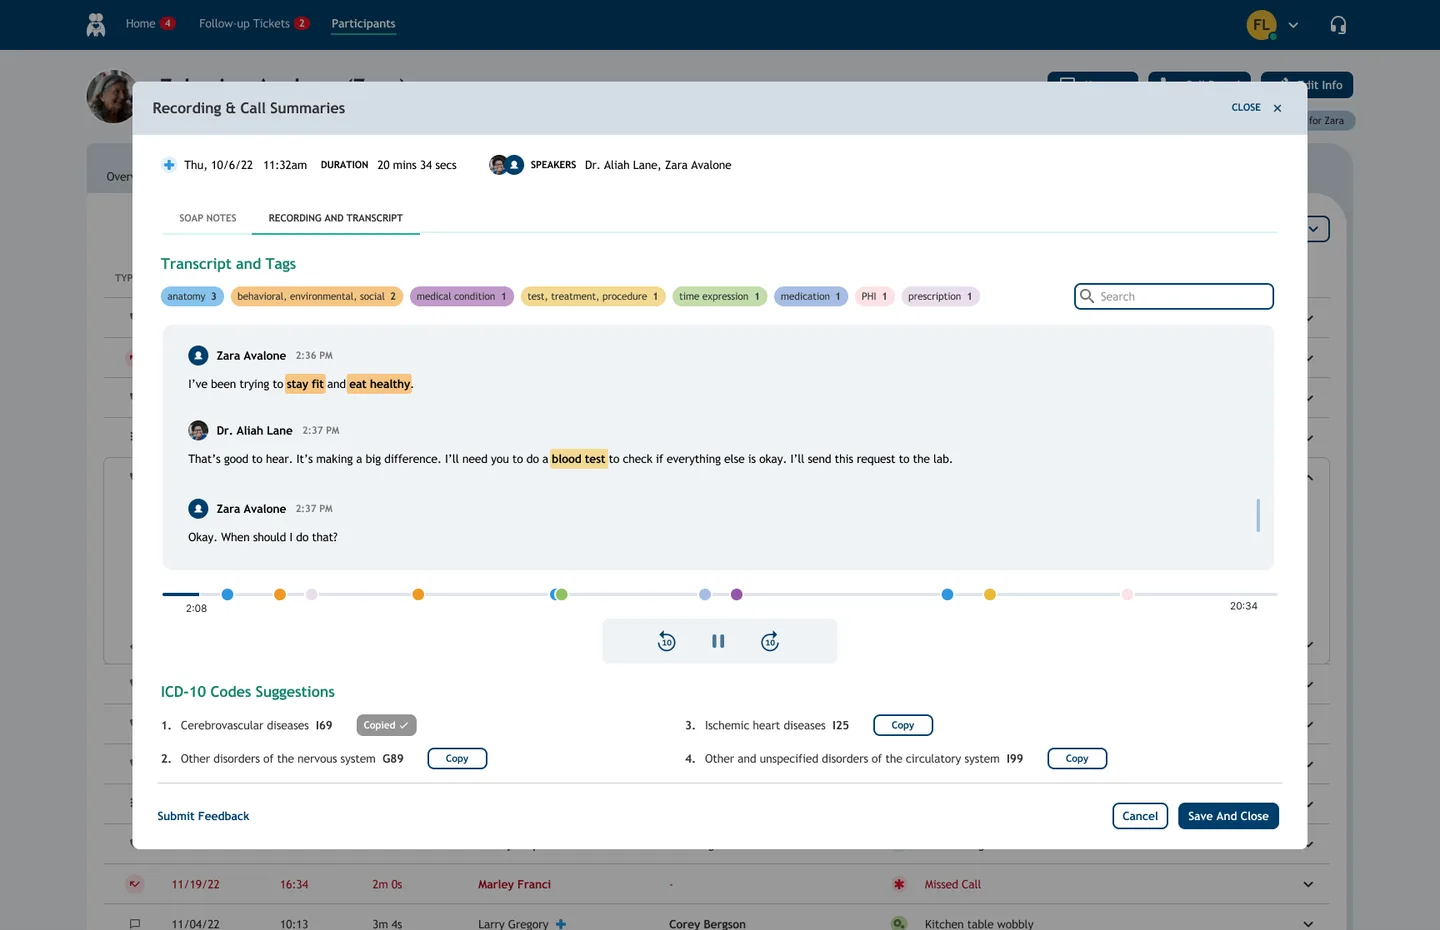This screenshot has height=930, width=1440.
Task: Click inside the transcript Search field
Action: click(1173, 296)
